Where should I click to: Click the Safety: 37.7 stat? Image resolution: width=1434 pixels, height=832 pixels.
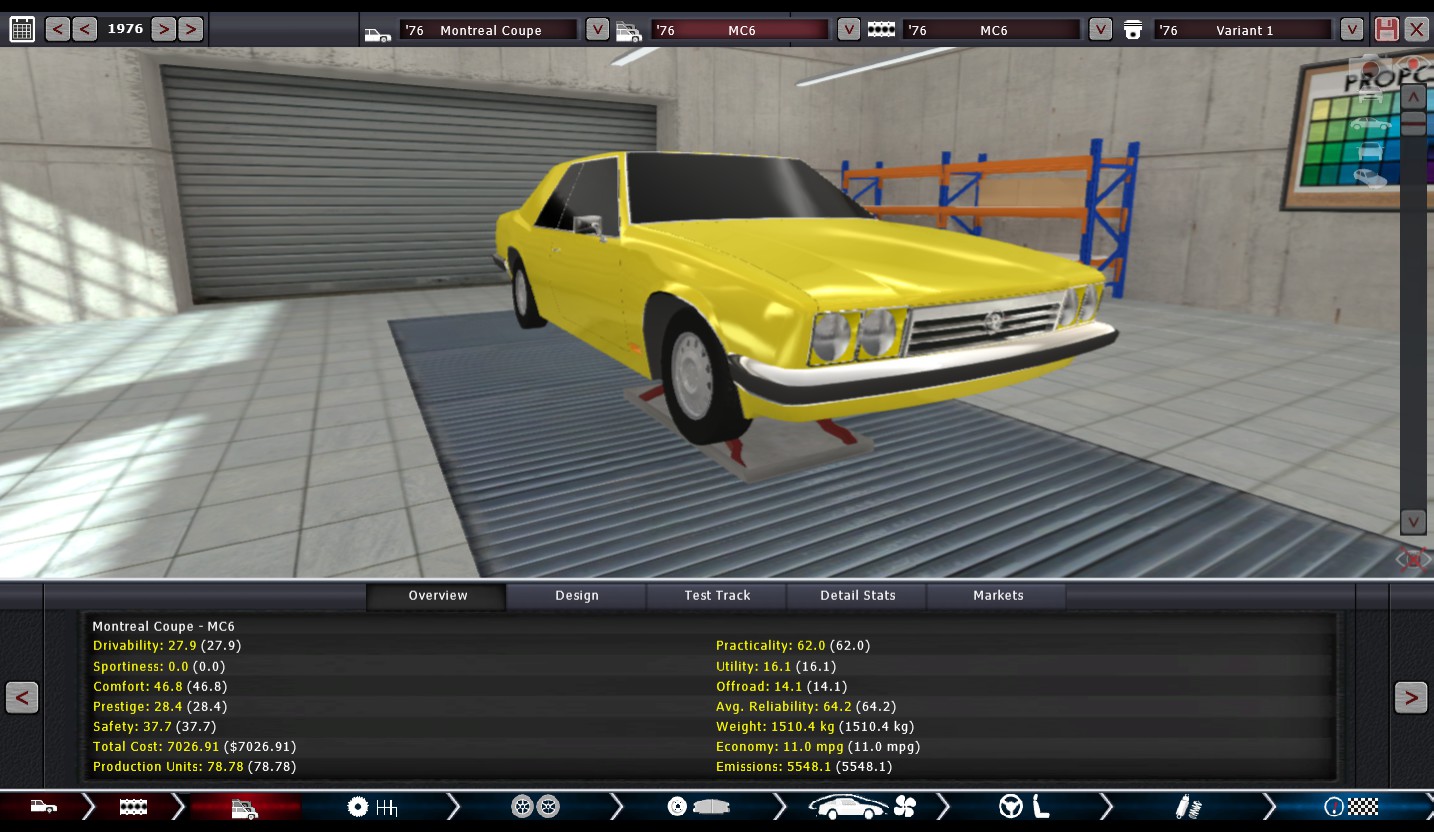(x=154, y=726)
